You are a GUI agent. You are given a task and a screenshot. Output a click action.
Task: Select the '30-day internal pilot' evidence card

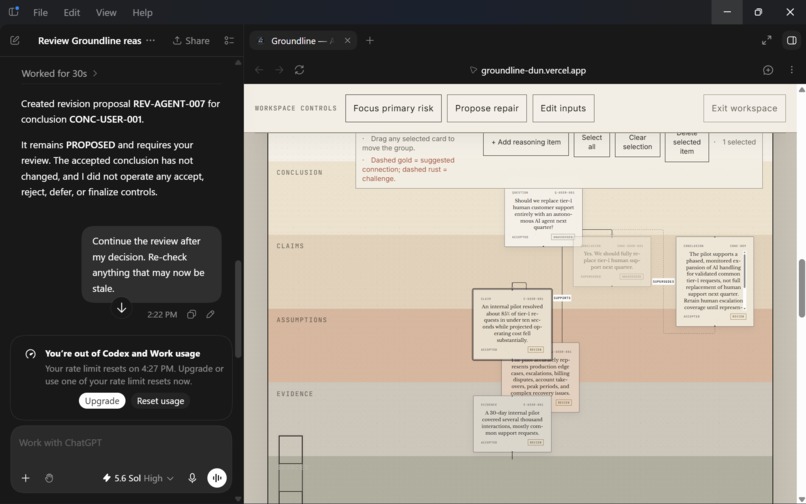[512, 423]
